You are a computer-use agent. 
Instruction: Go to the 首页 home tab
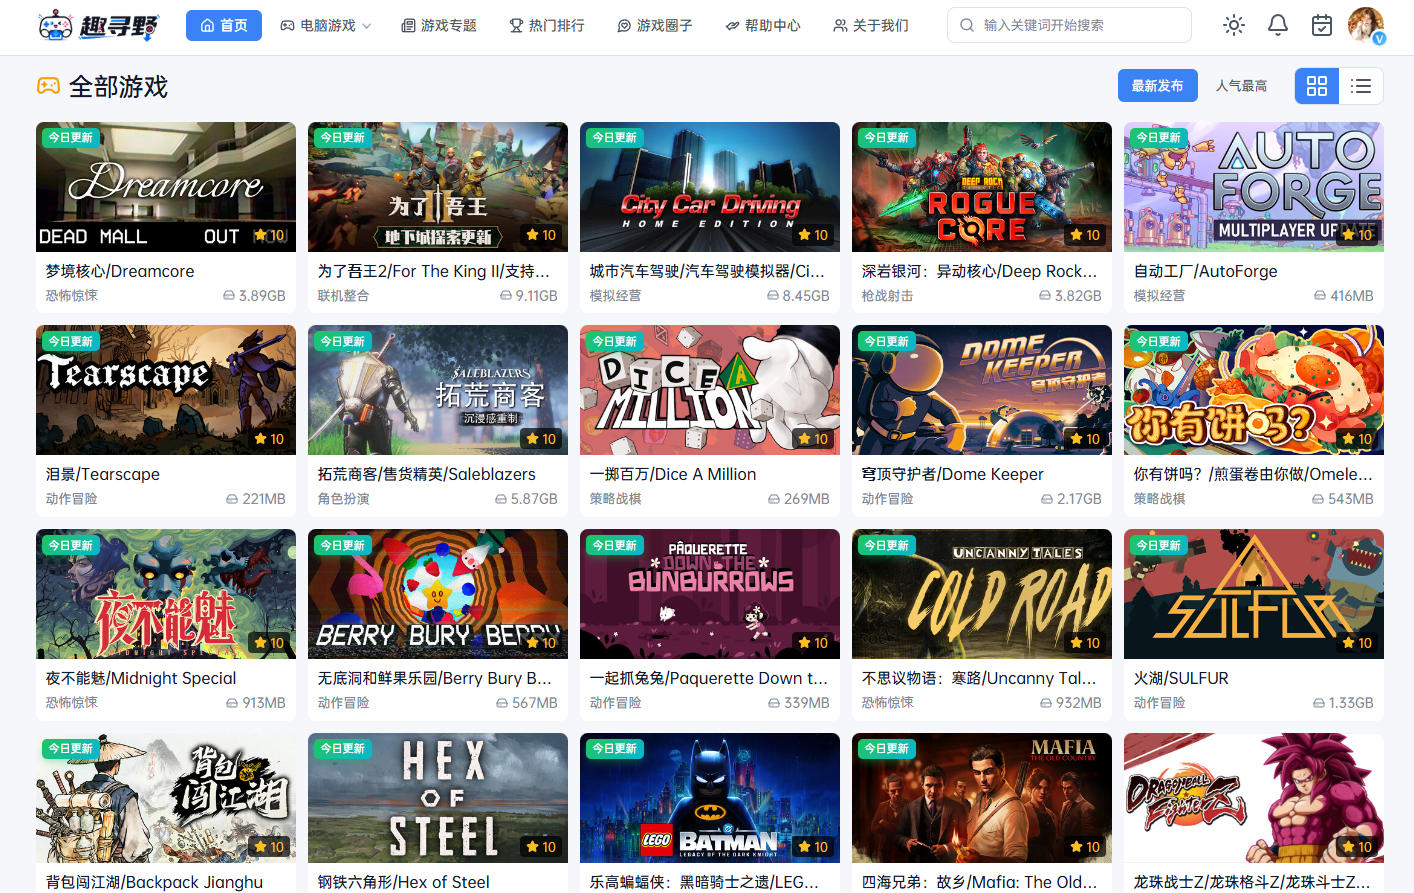tap(224, 25)
